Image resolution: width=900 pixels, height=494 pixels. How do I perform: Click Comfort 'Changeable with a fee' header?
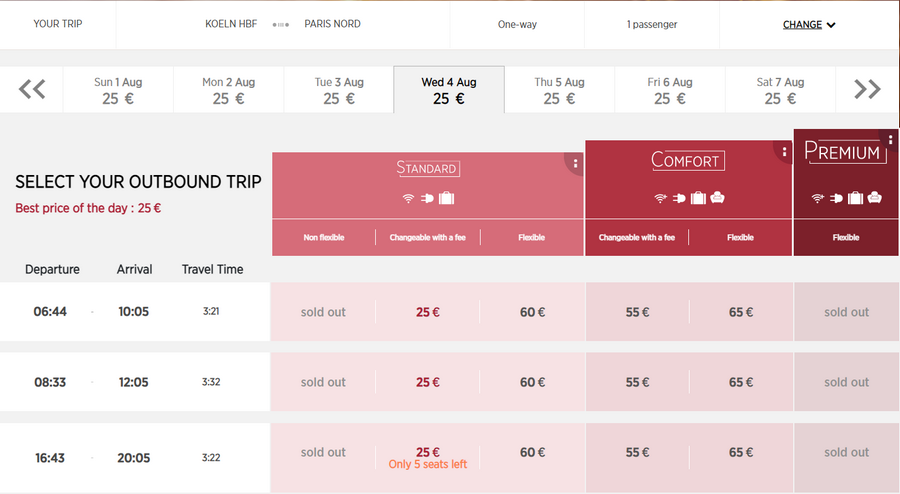point(637,238)
